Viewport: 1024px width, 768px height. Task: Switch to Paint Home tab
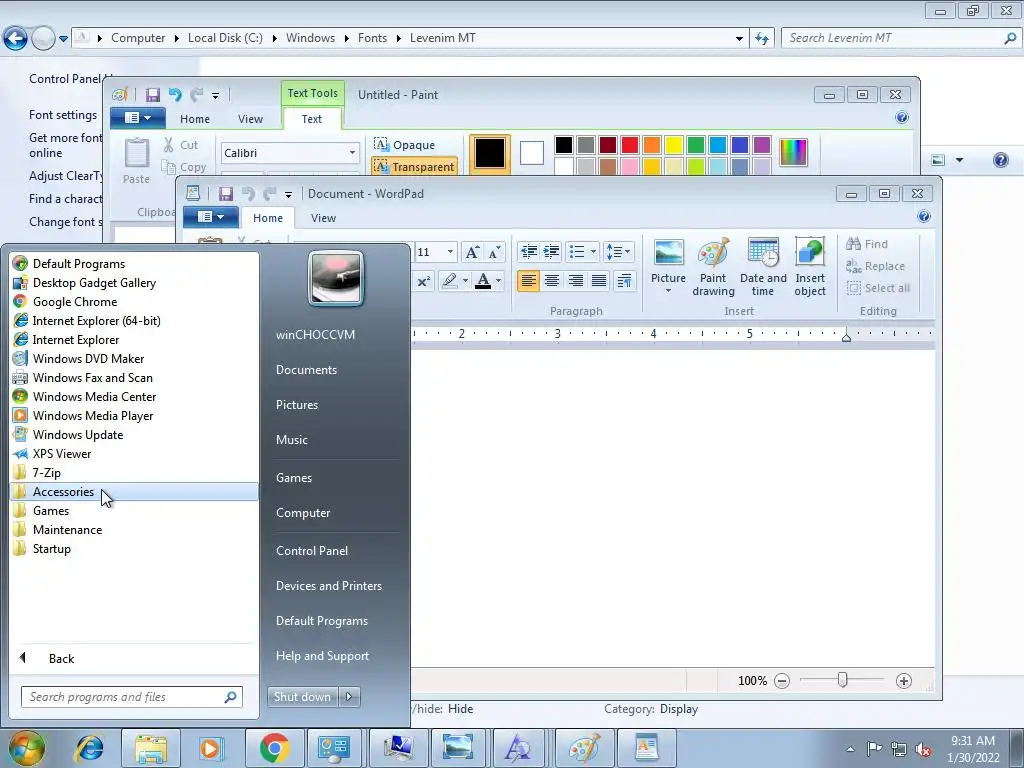[x=195, y=119]
